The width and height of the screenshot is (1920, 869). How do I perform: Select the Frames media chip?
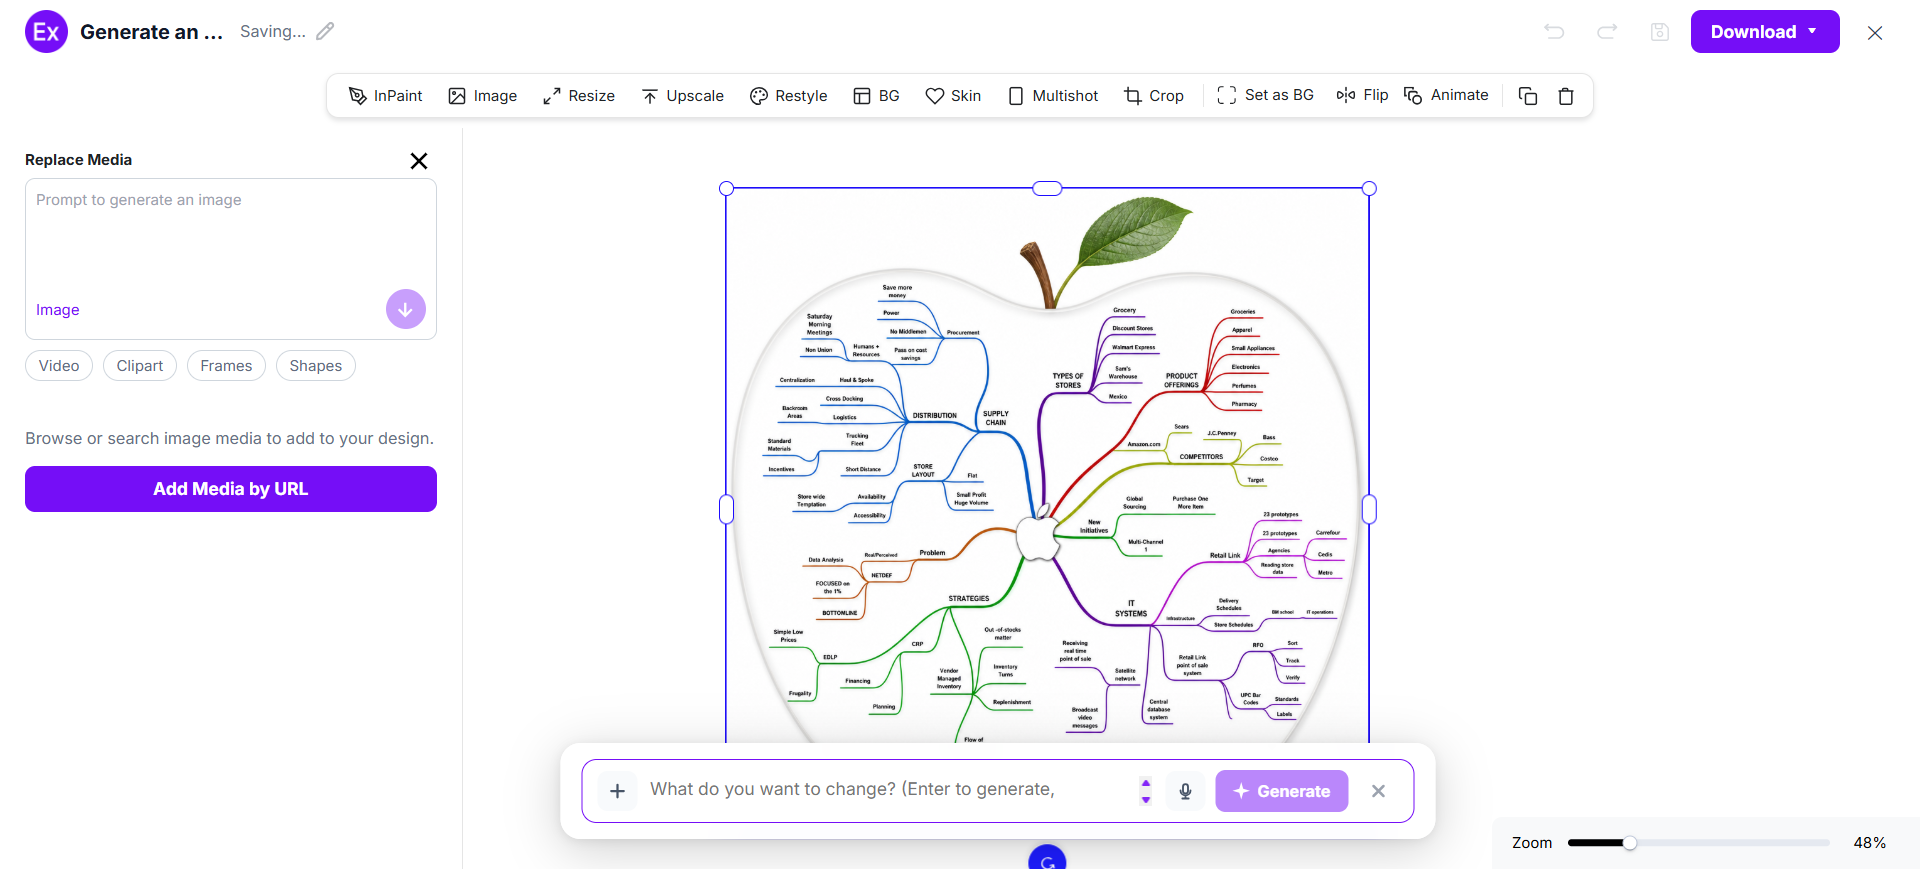pyautogui.click(x=226, y=366)
